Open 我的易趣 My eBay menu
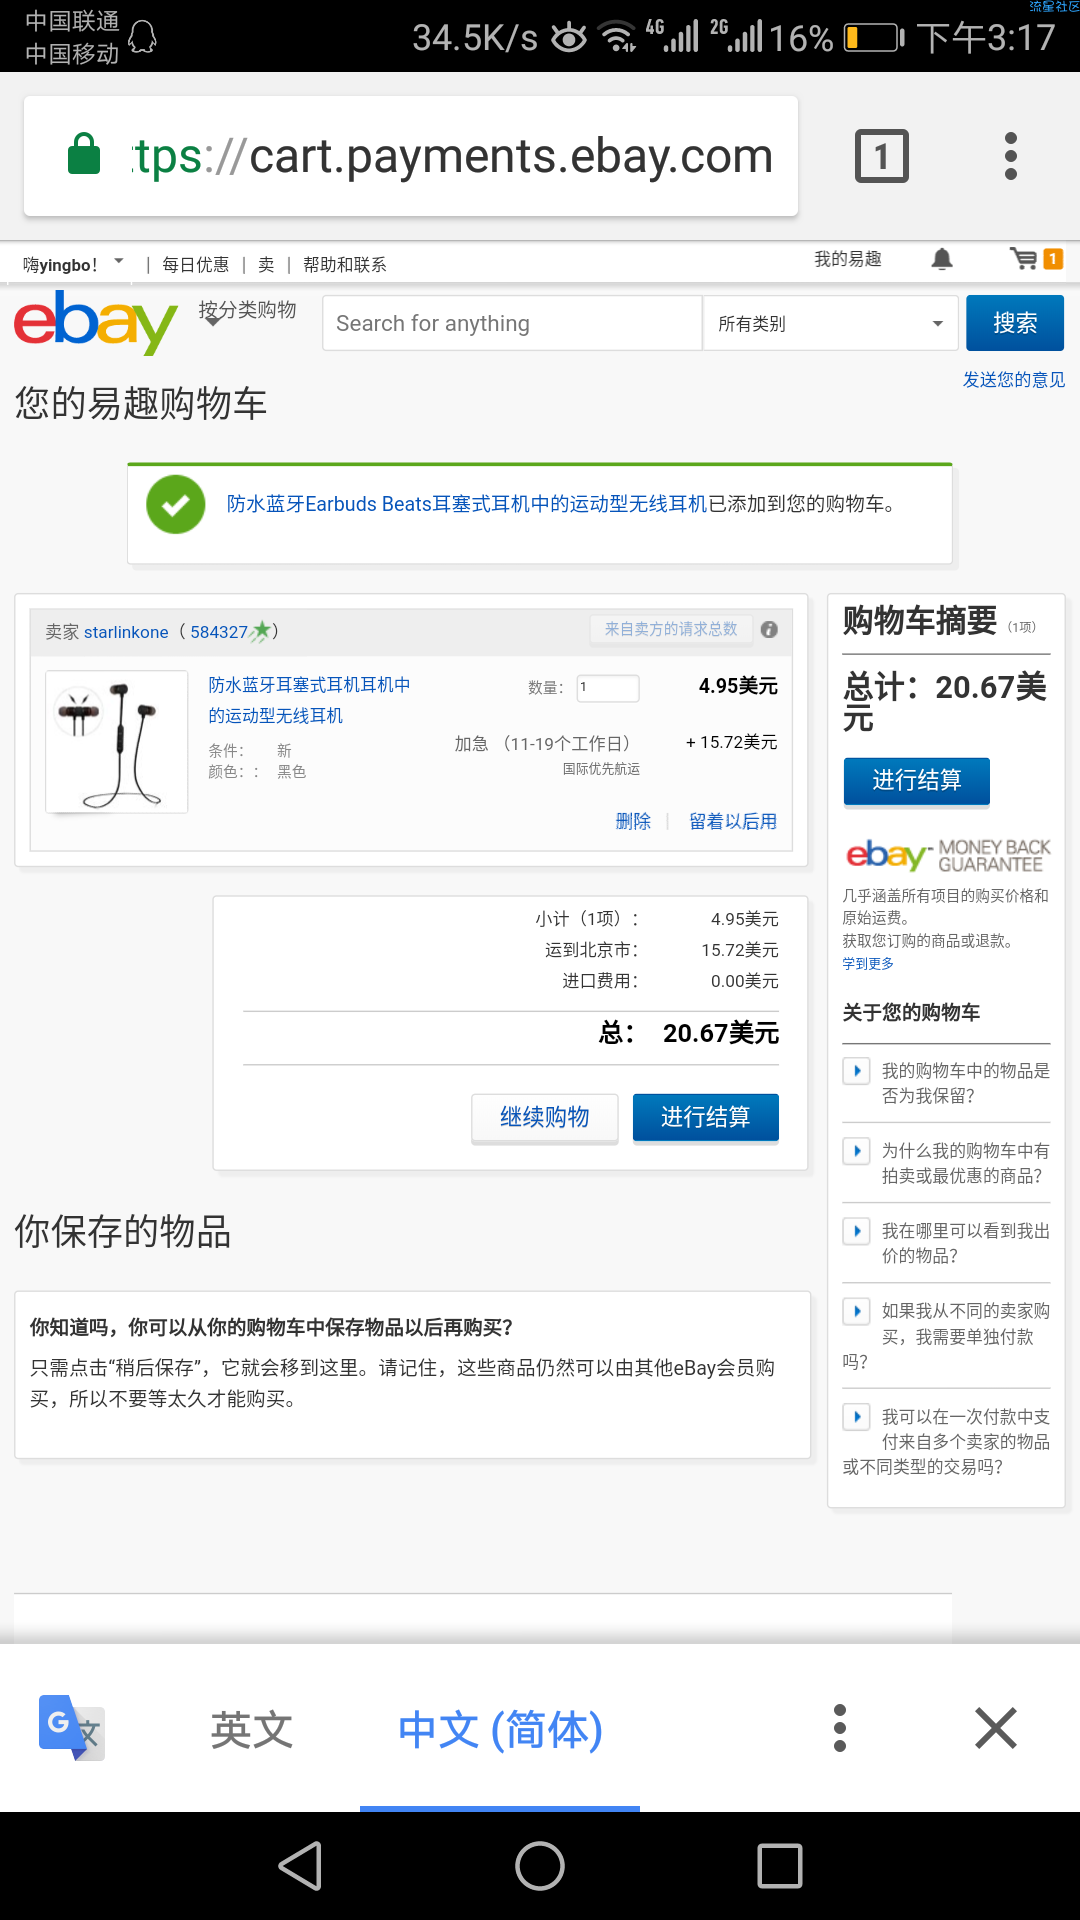Viewport: 1080px width, 1920px height. [x=847, y=260]
